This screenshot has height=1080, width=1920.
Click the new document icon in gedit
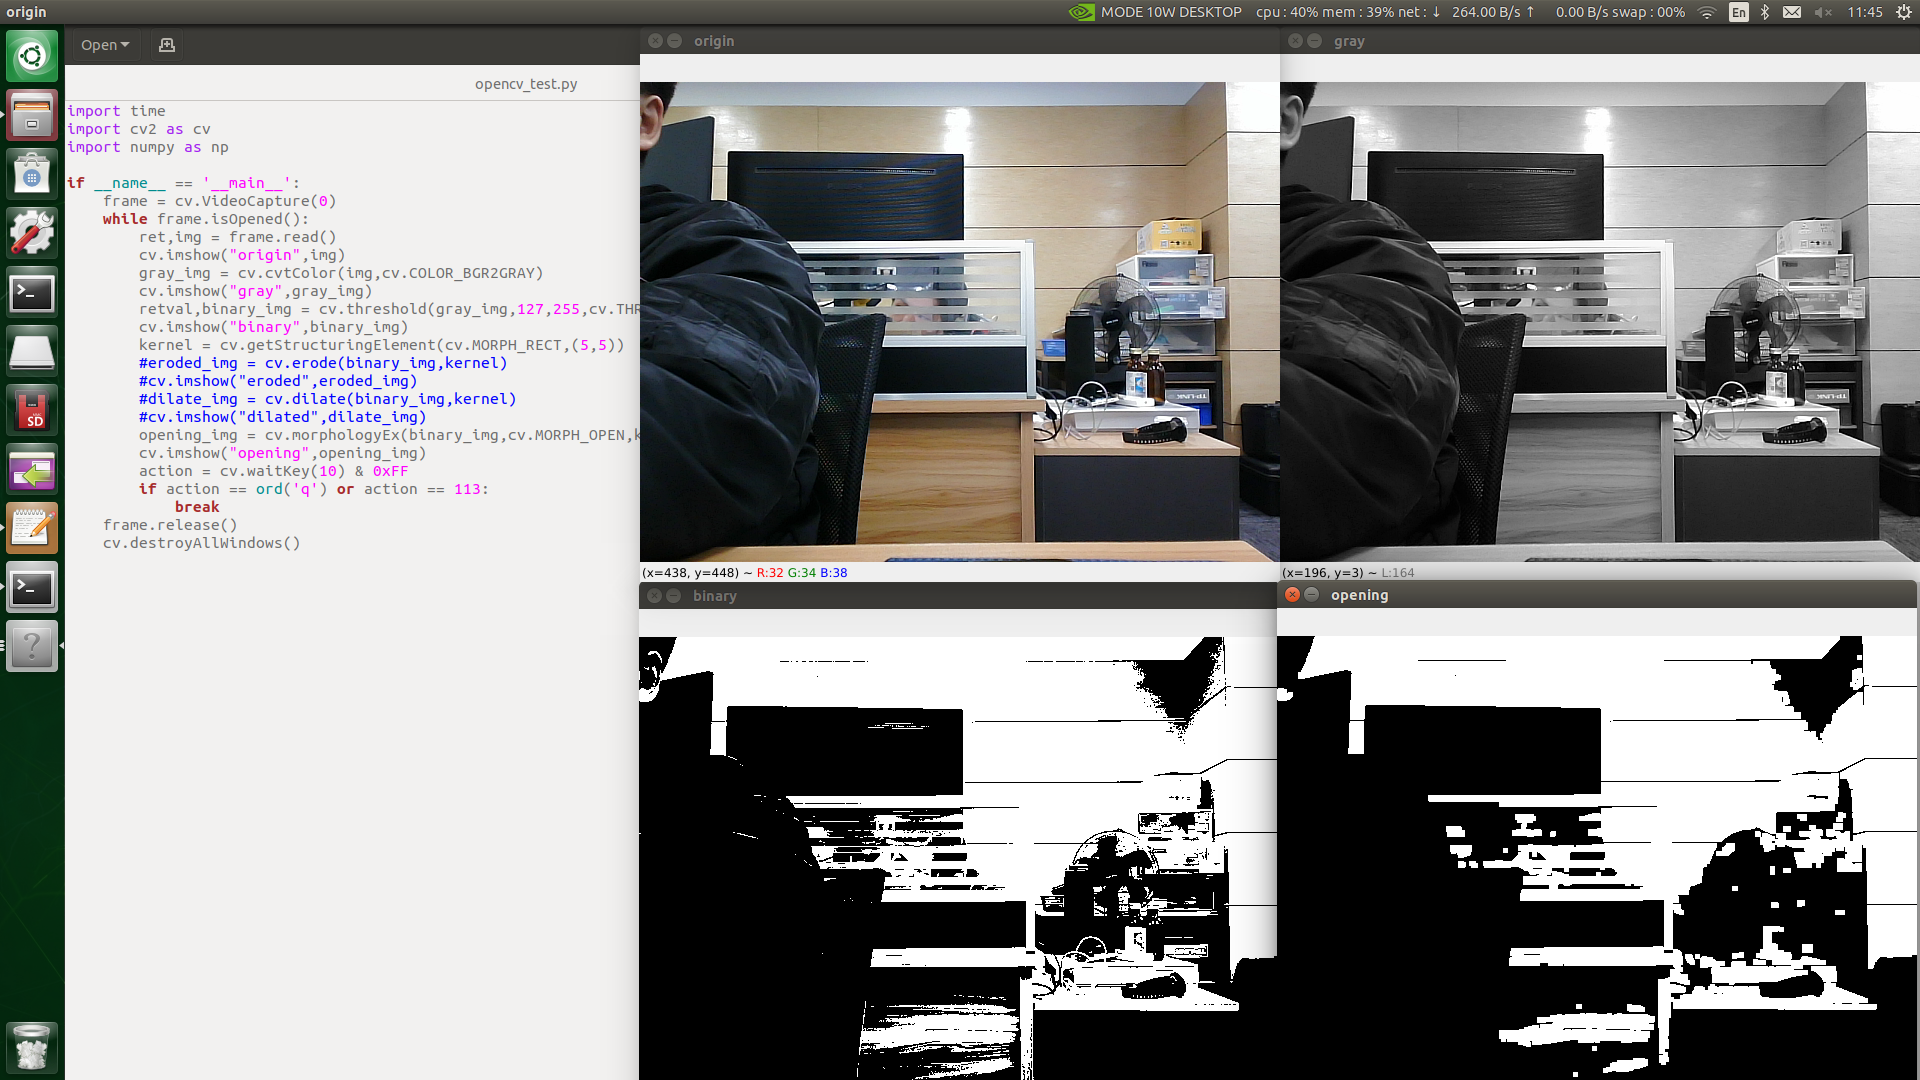[x=167, y=45]
